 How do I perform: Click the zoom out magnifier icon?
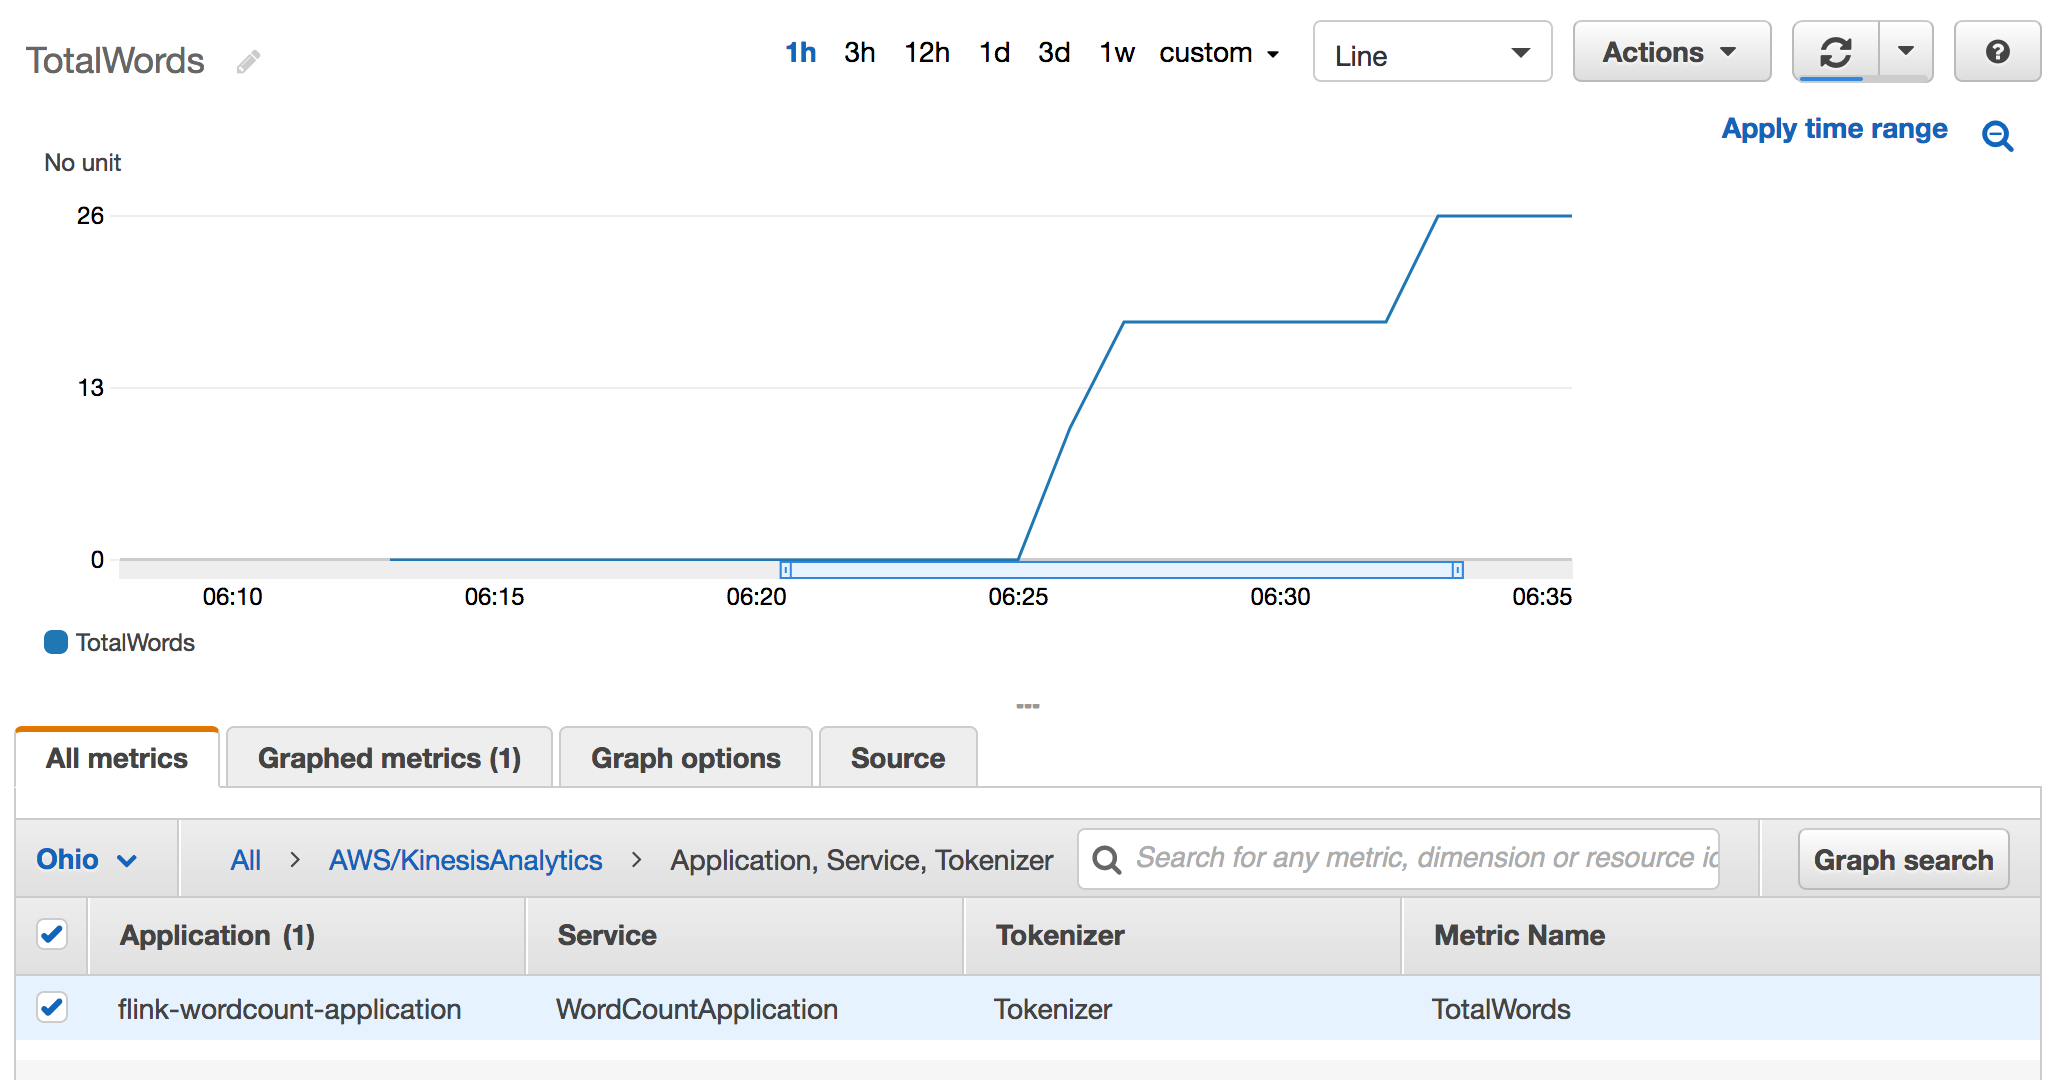tap(1997, 135)
